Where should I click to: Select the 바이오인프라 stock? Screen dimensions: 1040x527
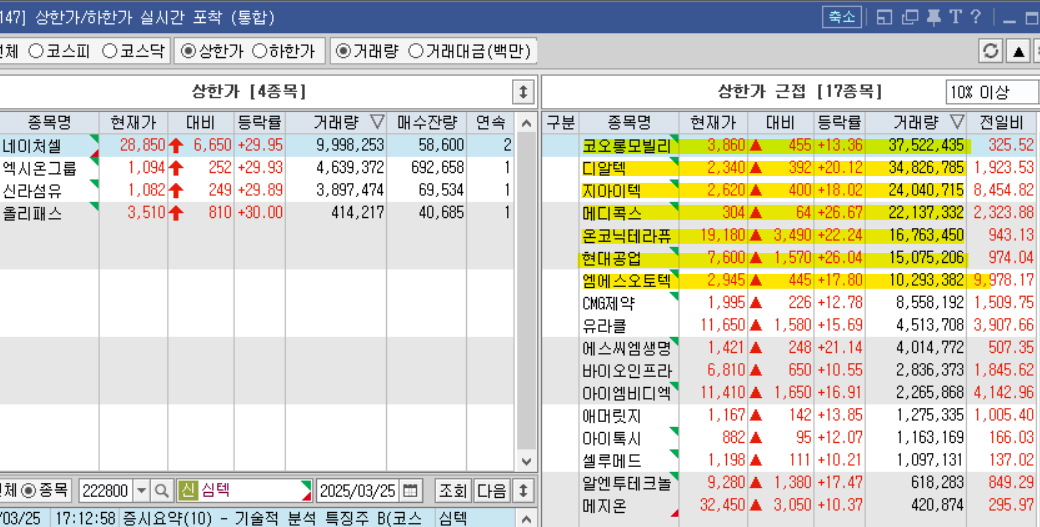click(x=627, y=371)
